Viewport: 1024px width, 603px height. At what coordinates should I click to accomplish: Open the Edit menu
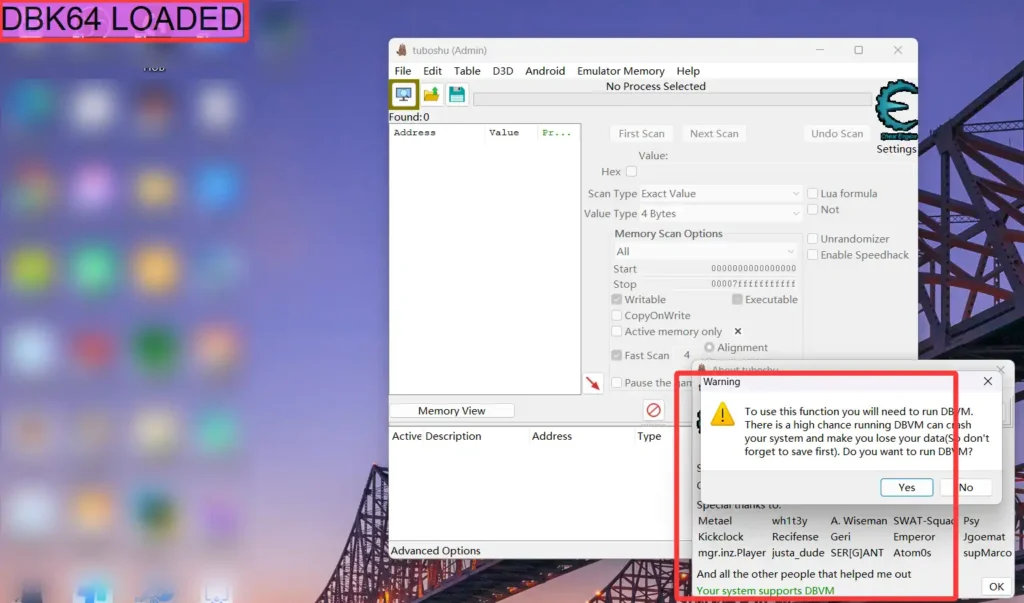432,71
